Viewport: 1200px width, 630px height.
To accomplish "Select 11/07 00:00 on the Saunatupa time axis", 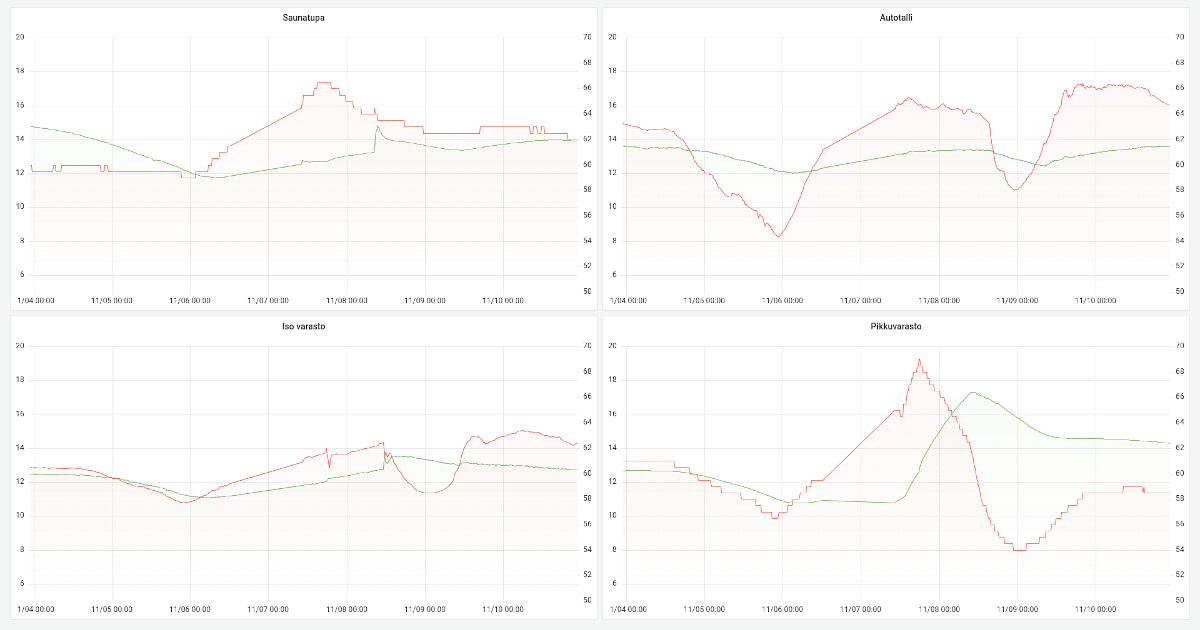I will (268, 300).
